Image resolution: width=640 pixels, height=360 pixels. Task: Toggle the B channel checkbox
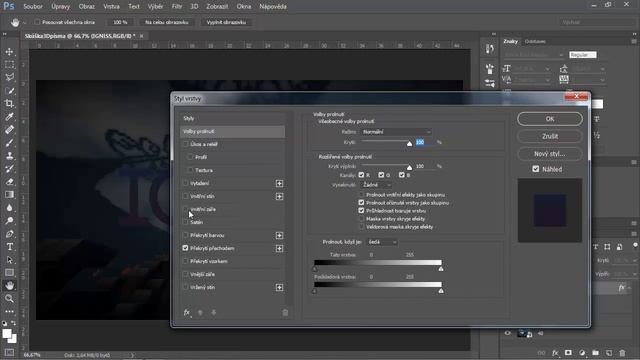[402, 175]
